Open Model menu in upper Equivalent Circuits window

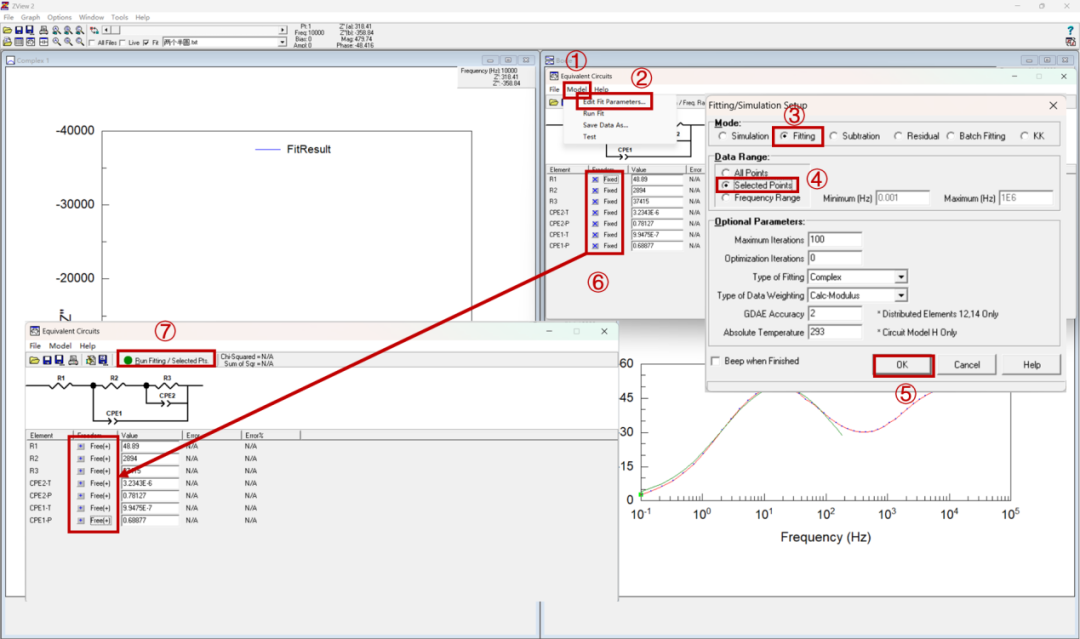tap(577, 90)
